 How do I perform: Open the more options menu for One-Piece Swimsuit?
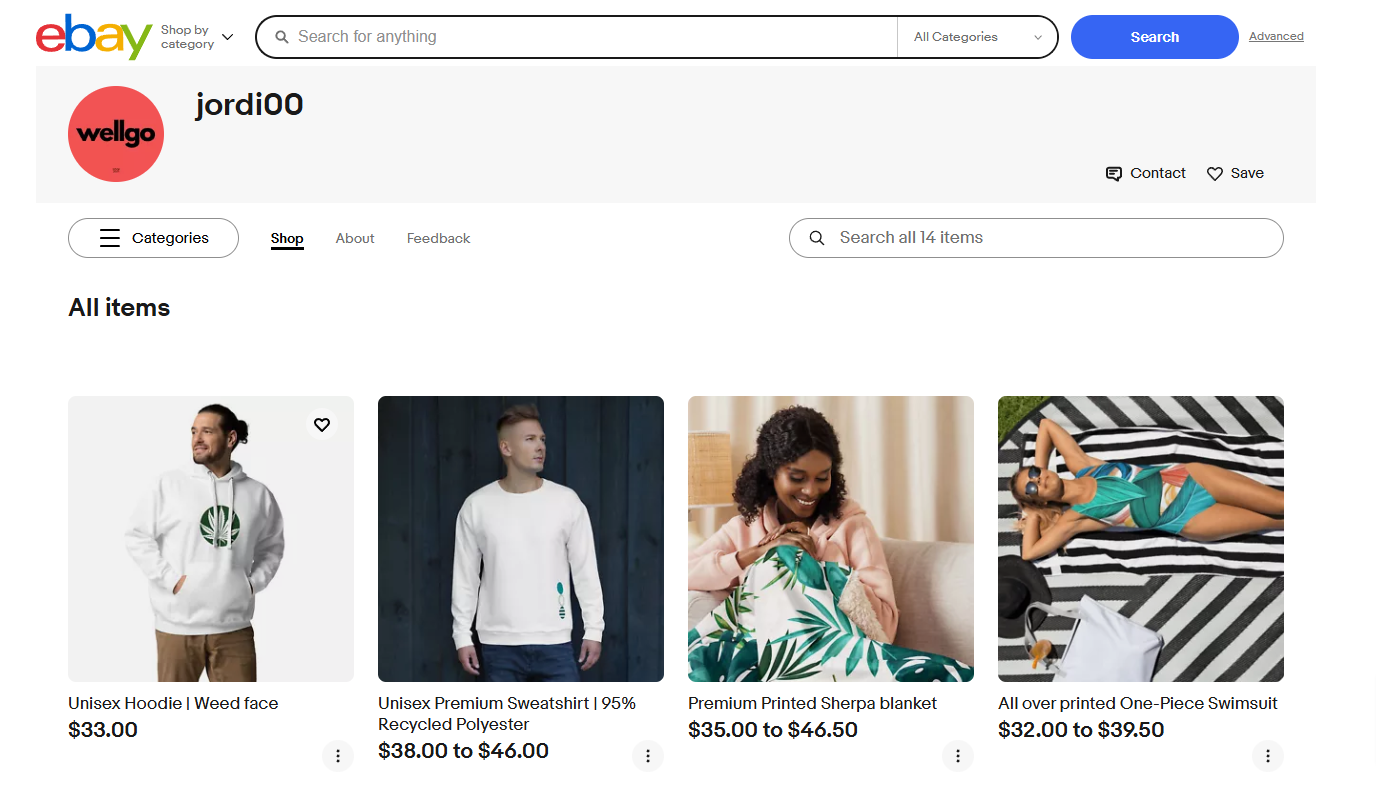click(x=1268, y=756)
